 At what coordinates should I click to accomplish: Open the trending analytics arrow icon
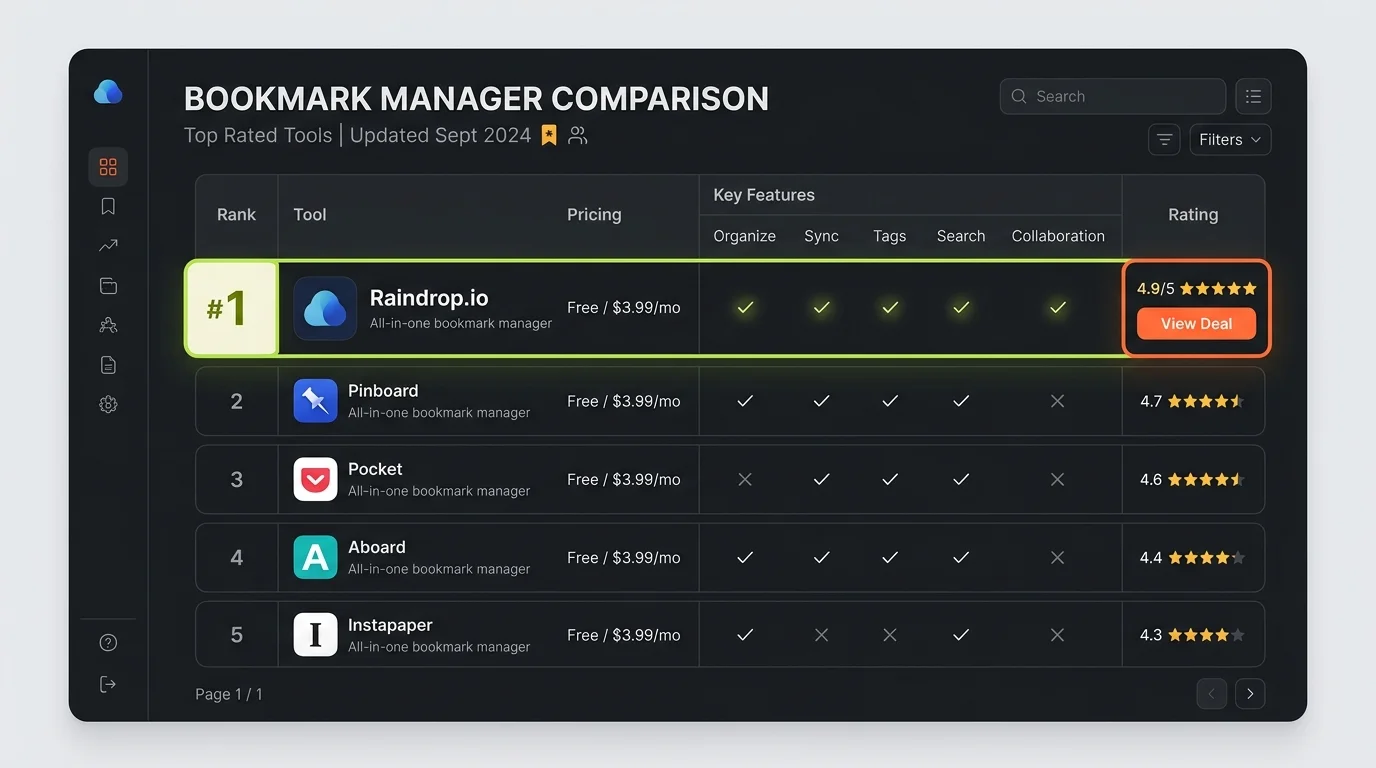coord(108,246)
